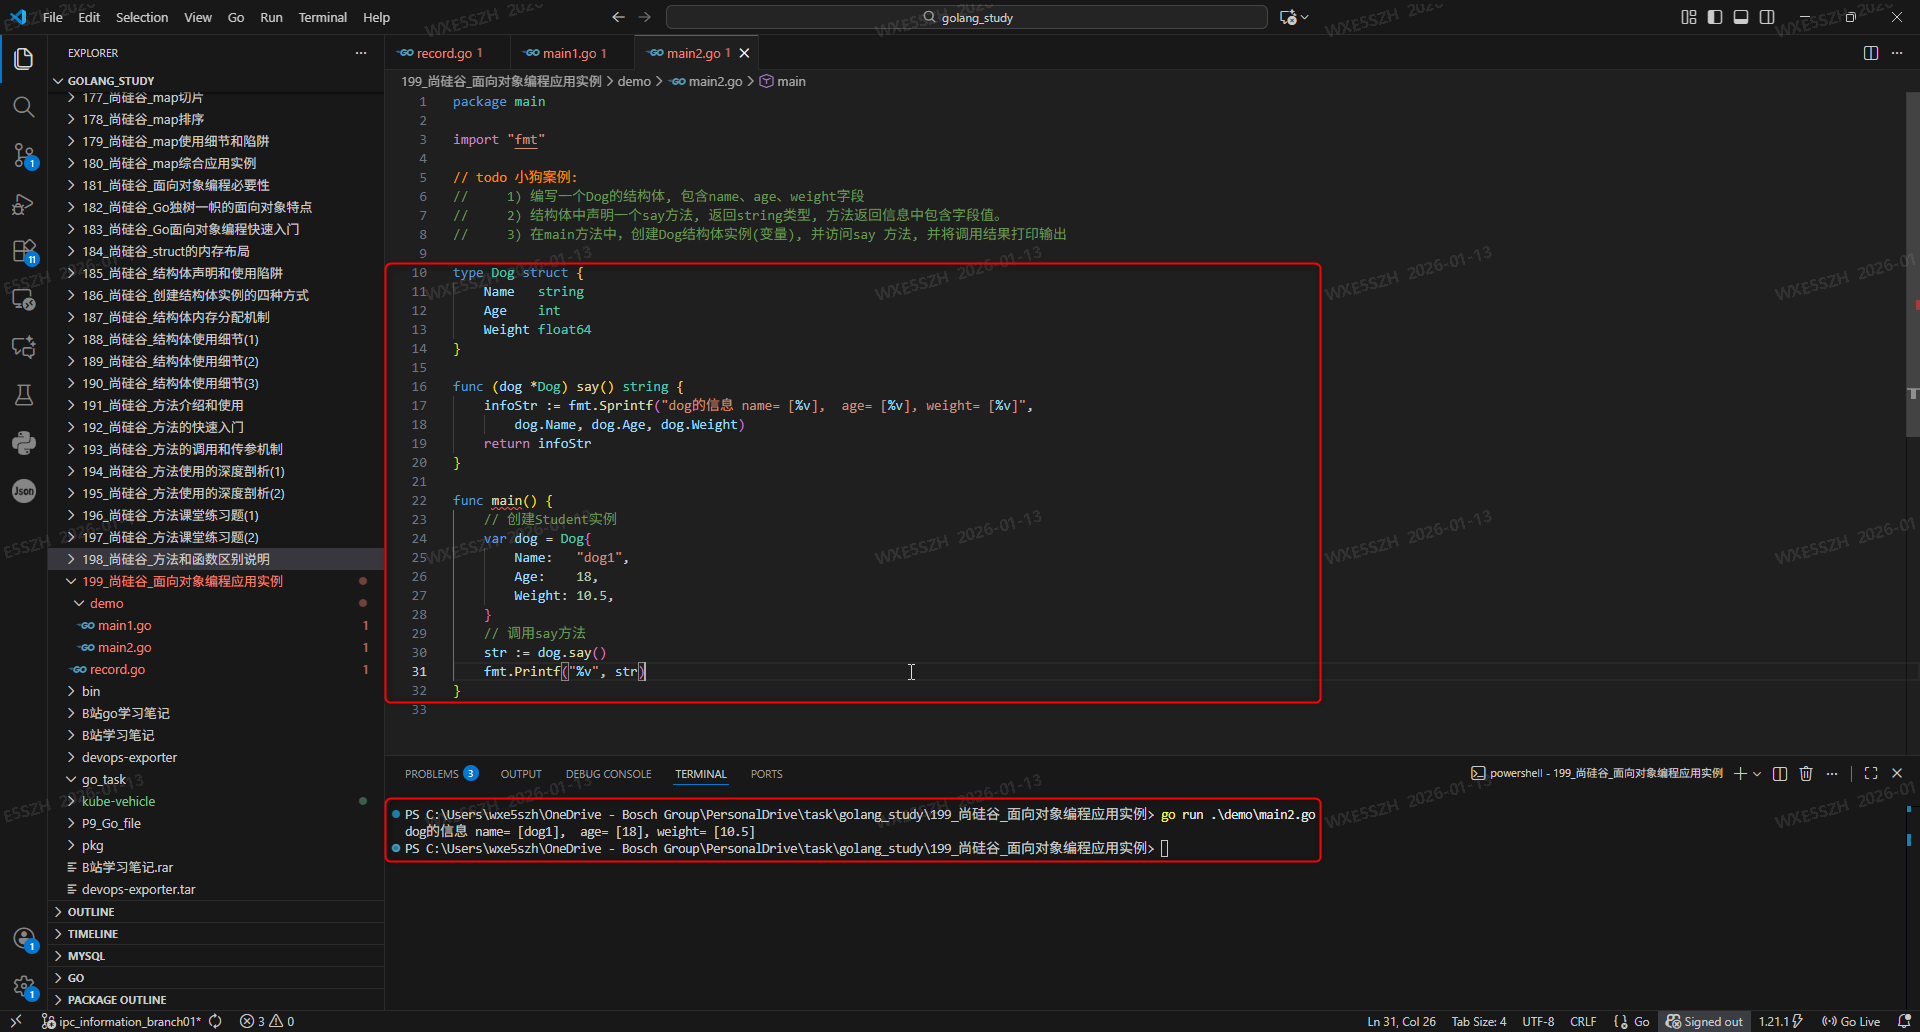
Task: Open the remote window indicator
Action: tap(16, 1021)
